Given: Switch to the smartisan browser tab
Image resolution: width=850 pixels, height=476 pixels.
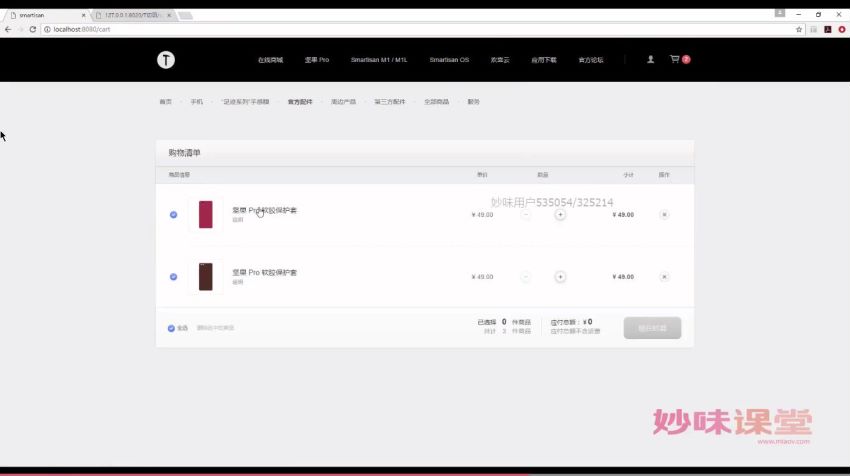Looking at the screenshot, I should pos(46,15).
